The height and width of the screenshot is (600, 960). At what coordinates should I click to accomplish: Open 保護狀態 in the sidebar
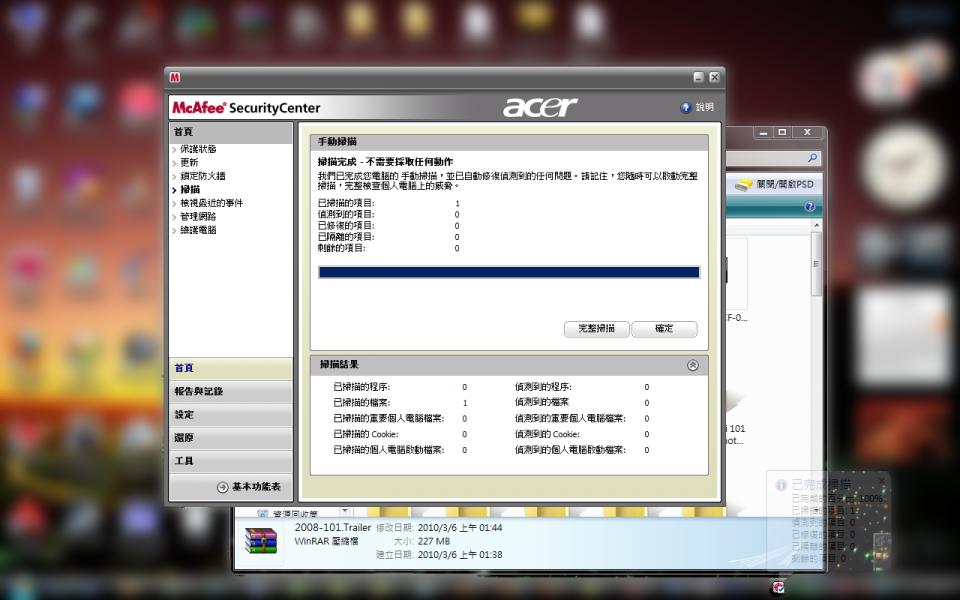pyautogui.click(x=198, y=149)
